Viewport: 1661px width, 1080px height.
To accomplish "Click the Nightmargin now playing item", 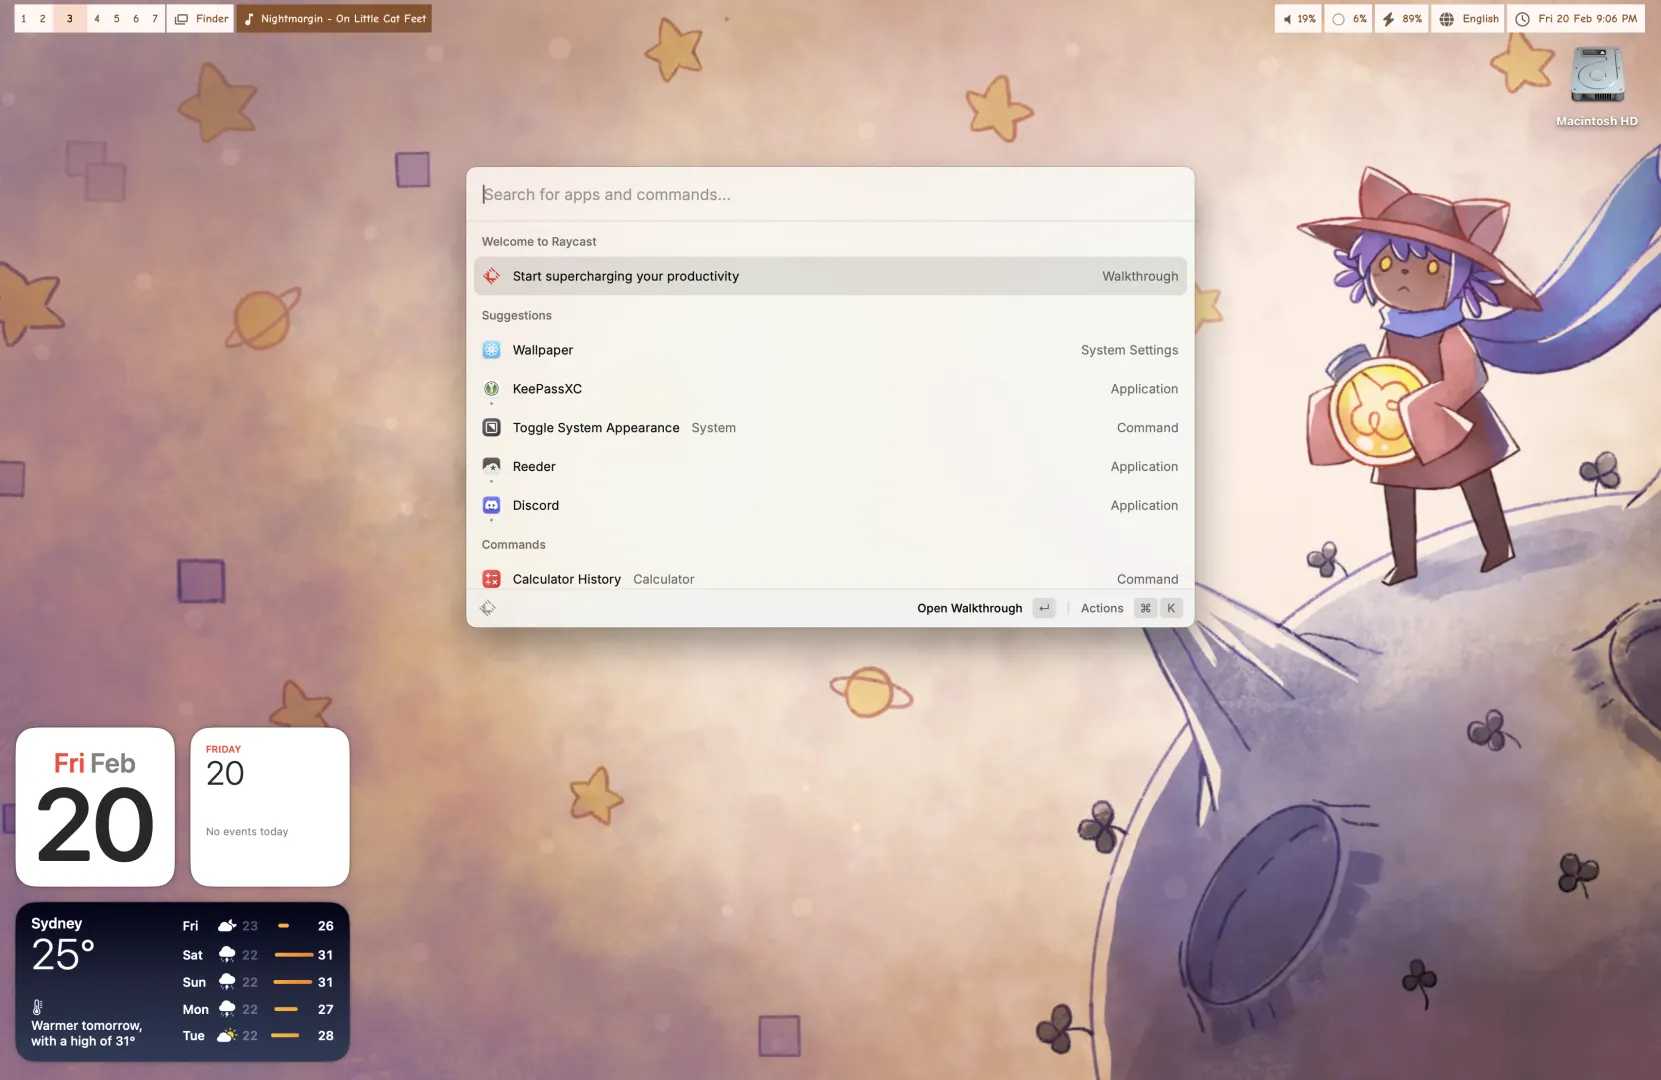I will [334, 19].
